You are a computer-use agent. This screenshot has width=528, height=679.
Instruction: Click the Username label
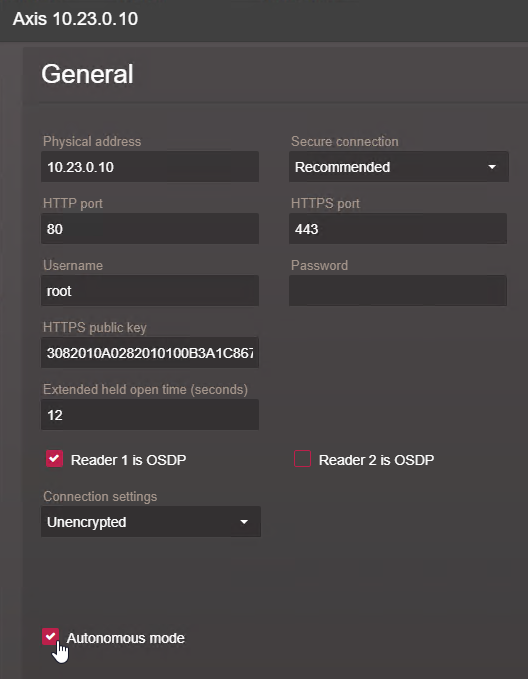point(73,265)
